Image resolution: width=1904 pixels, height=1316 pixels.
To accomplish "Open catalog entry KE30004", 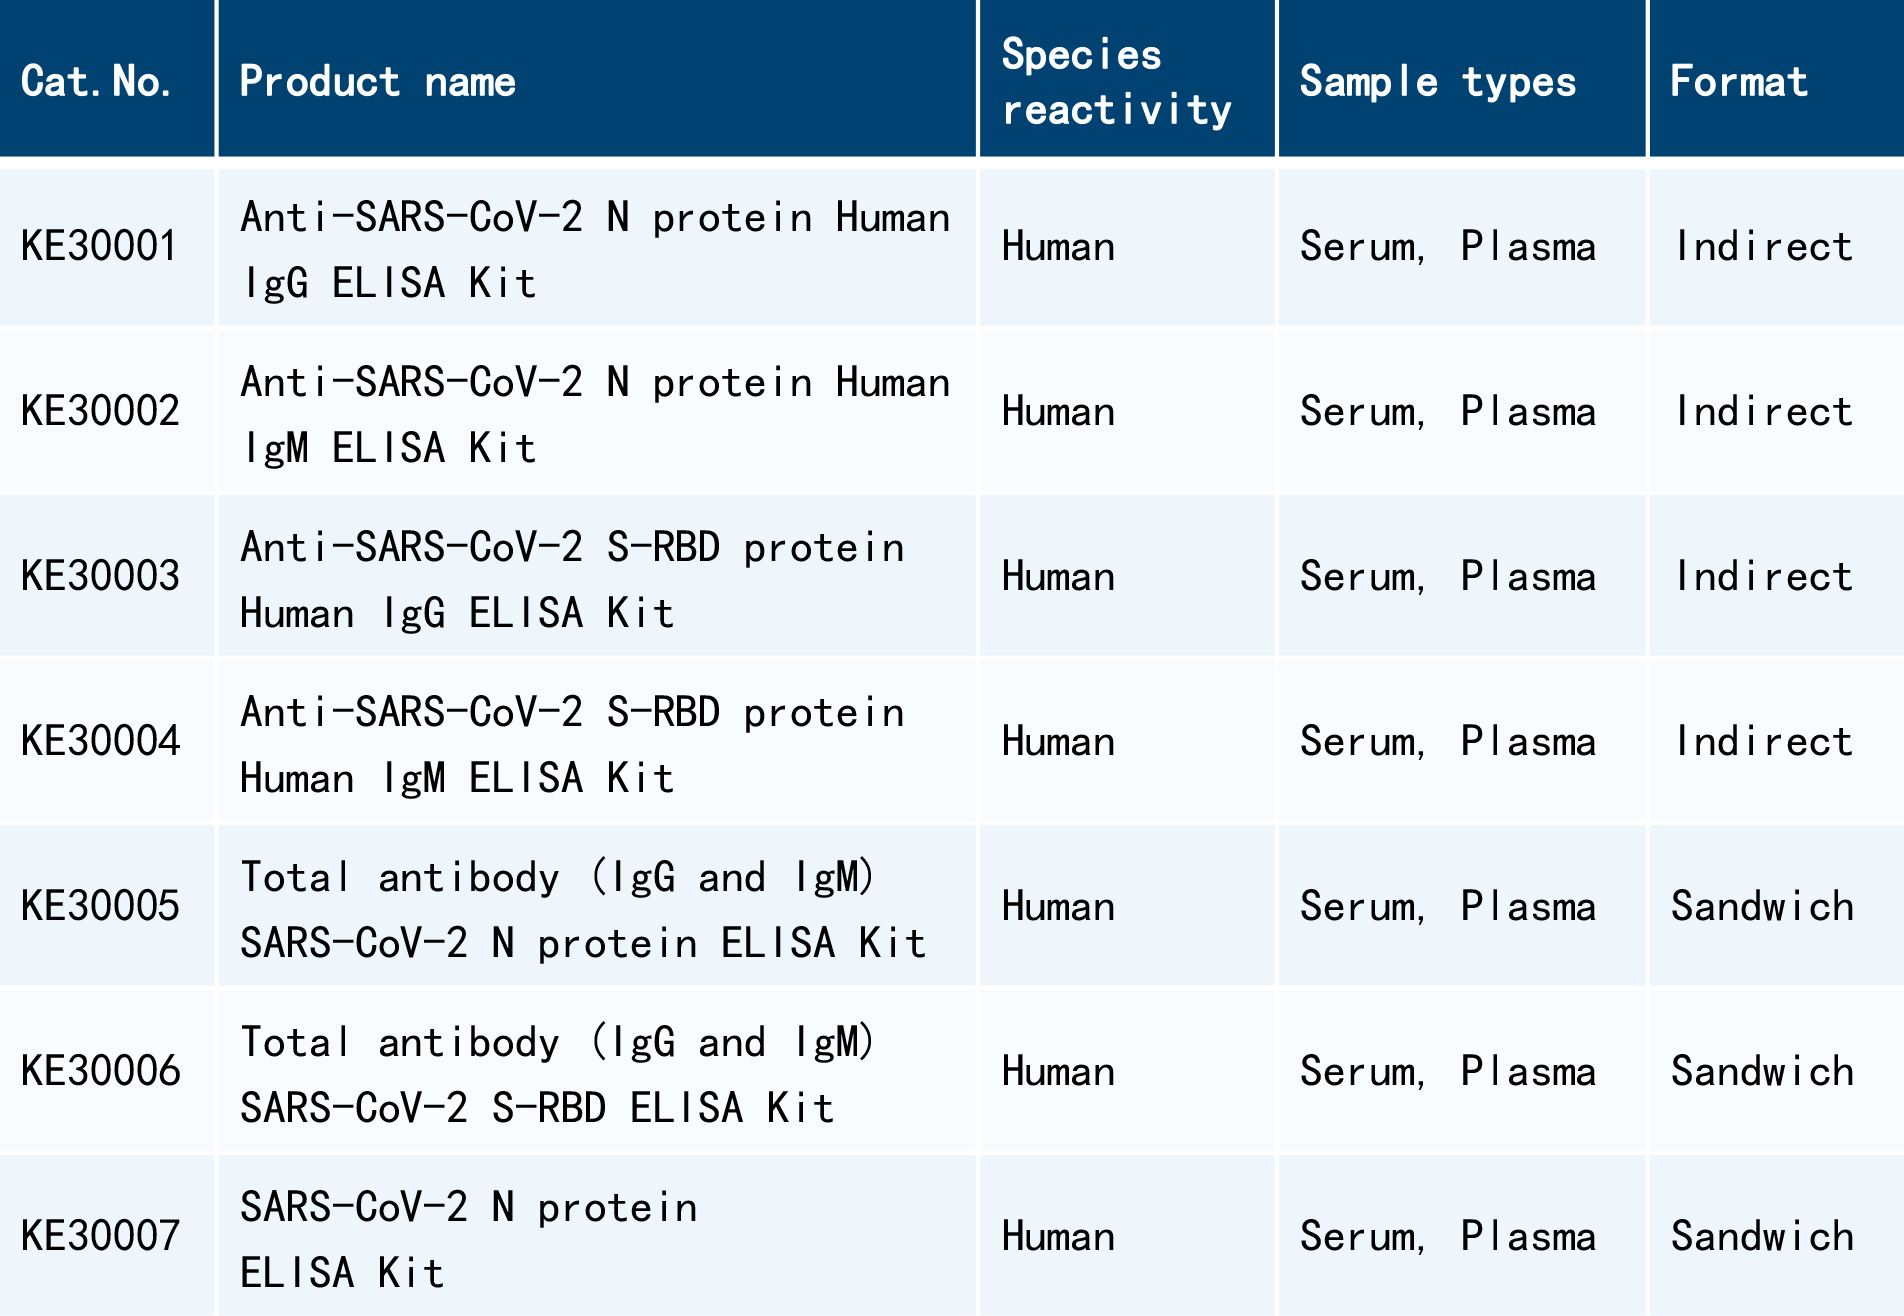I will [x=100, y=741].
